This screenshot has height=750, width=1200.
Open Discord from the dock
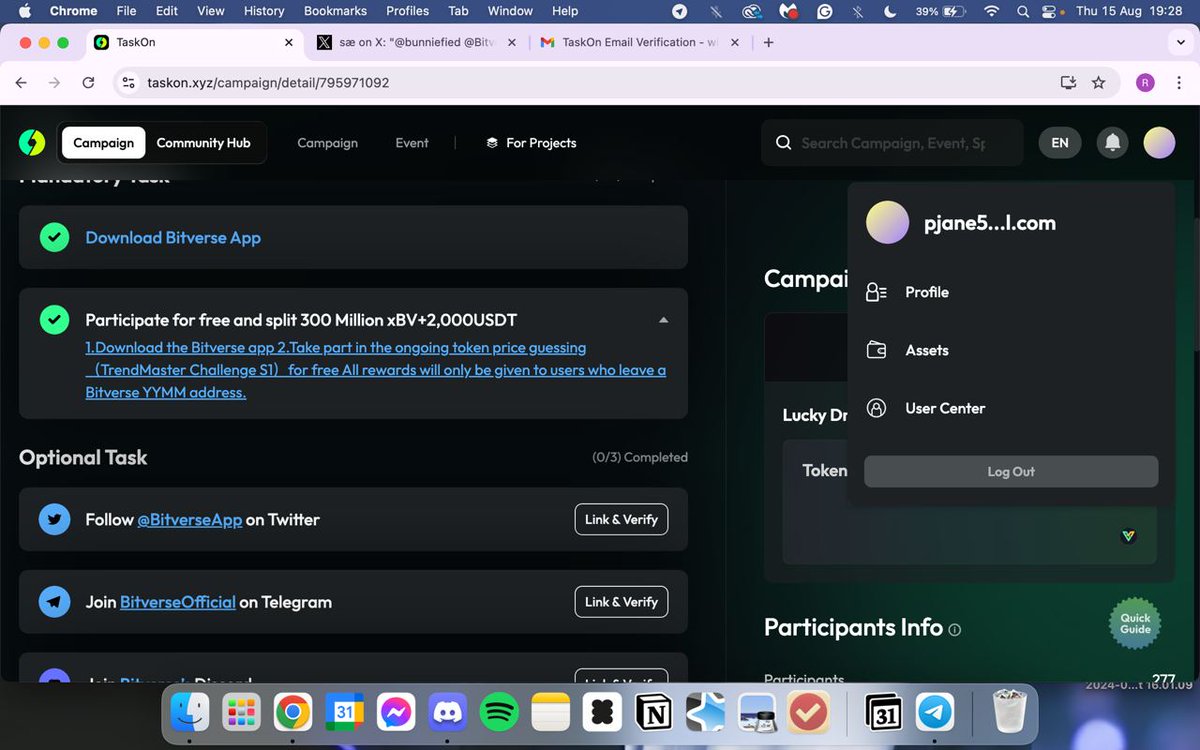(x=447, y=712)
